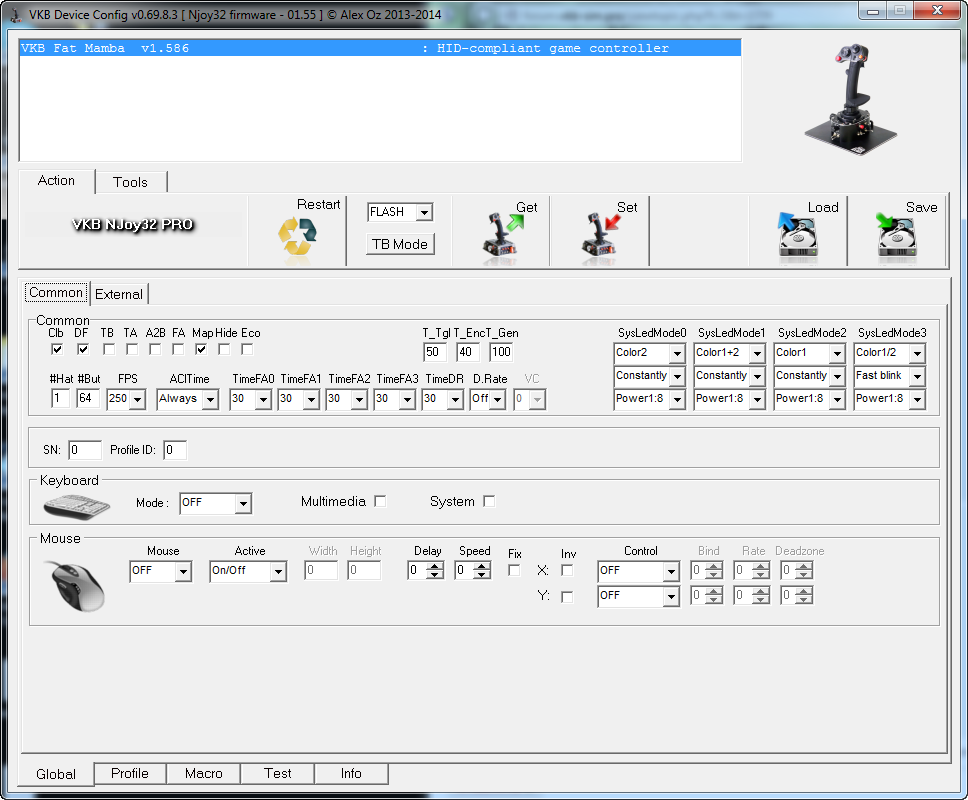Open the Macro bottom tab

pos(203,773)
